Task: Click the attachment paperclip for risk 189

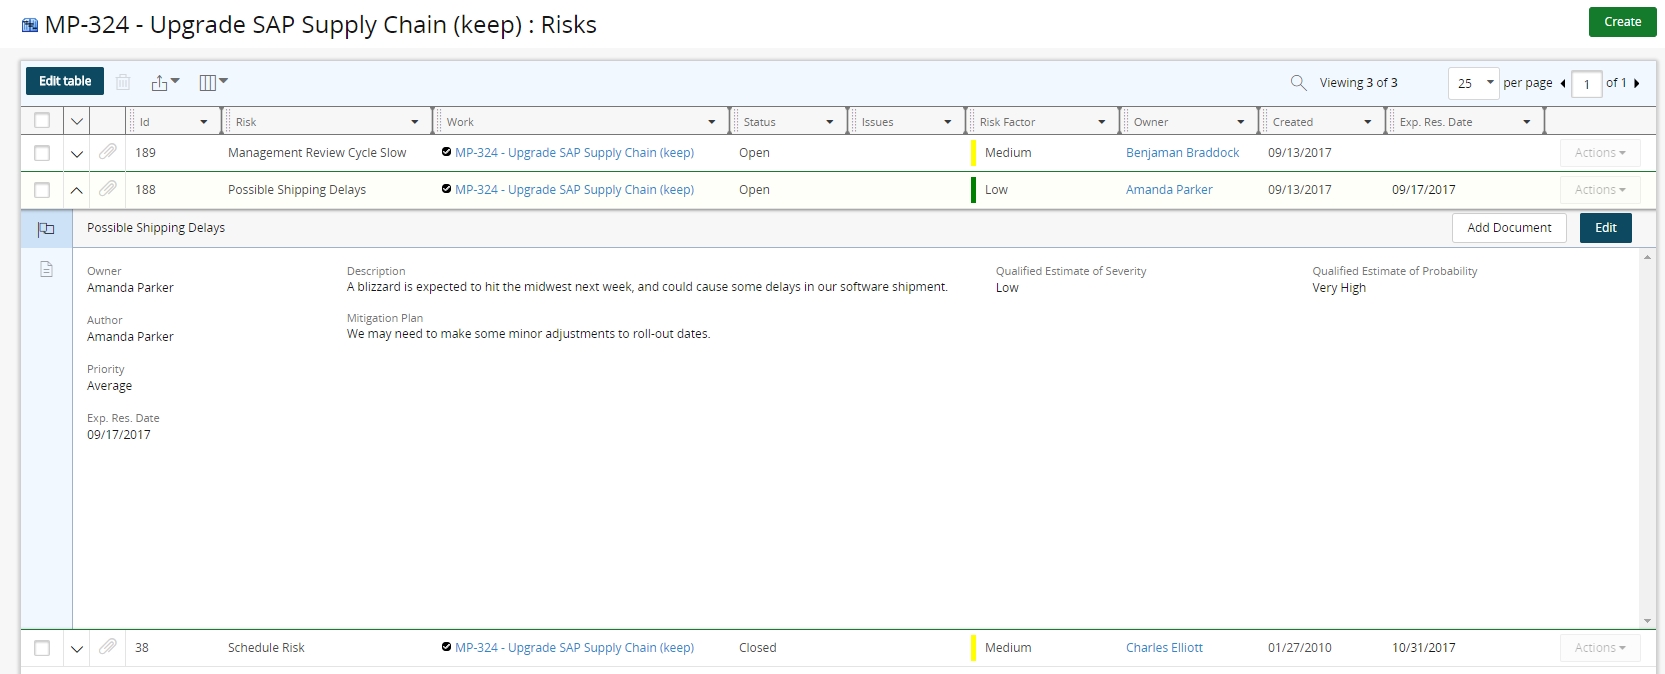Action: point(108,152)
